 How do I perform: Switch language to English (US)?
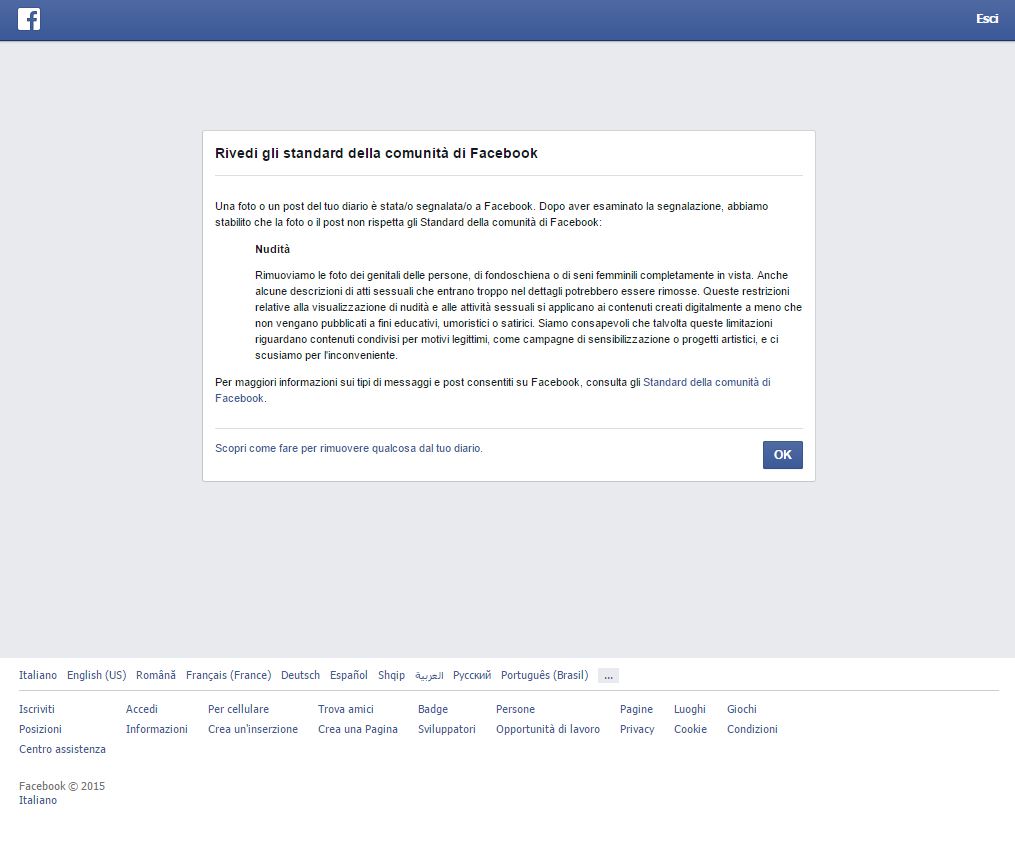[96, 675]
